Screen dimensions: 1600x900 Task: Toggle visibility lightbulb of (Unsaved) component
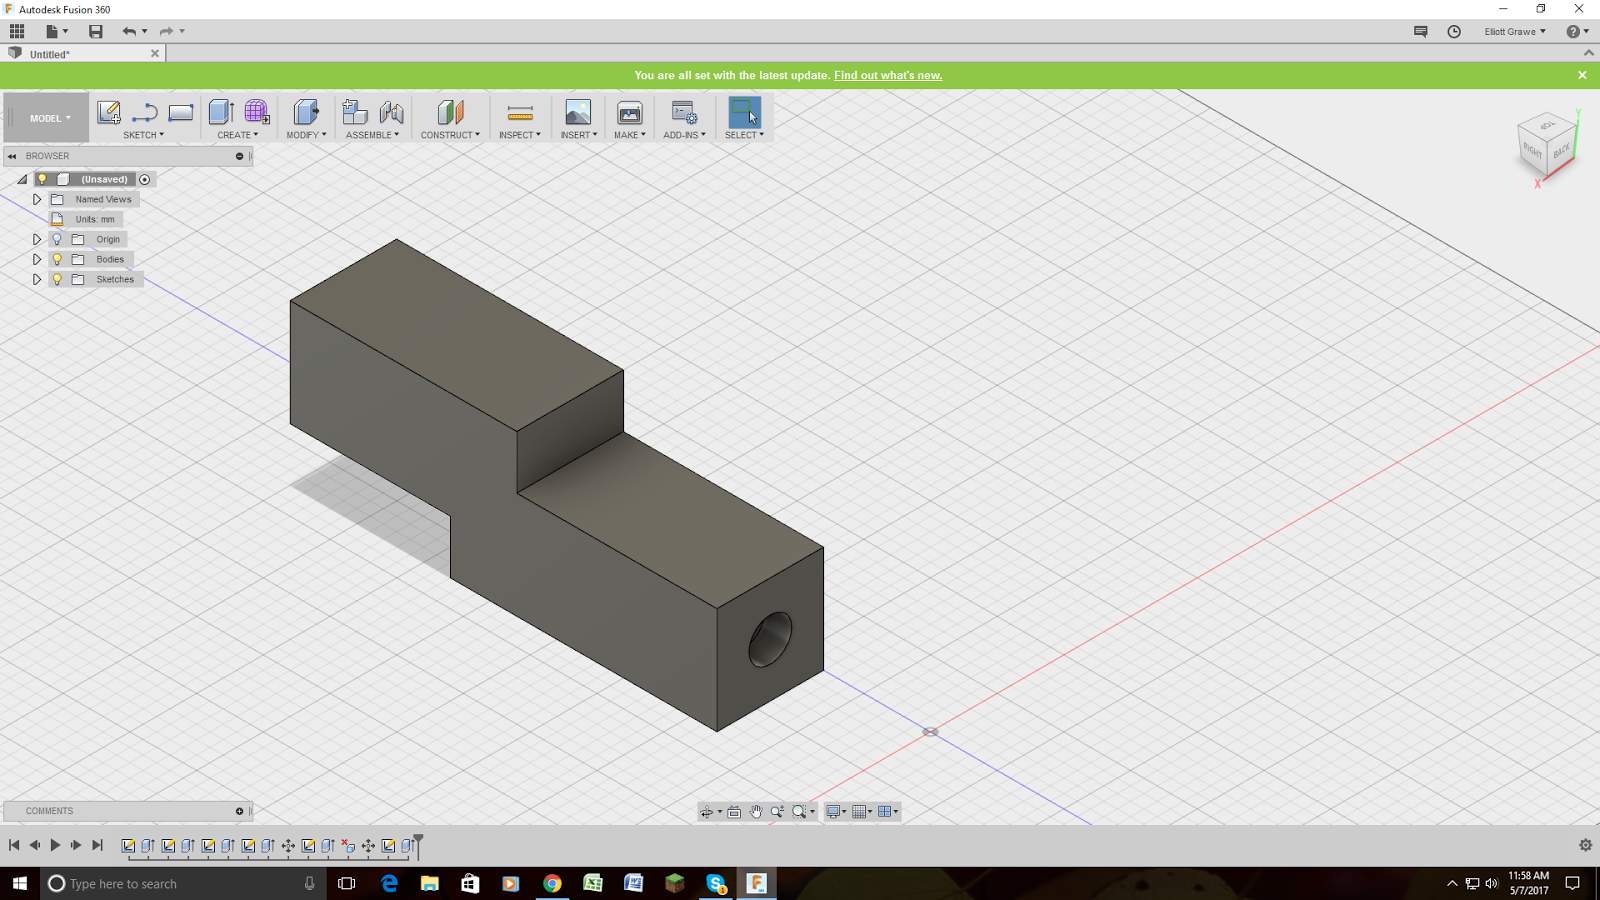[42, 179]
